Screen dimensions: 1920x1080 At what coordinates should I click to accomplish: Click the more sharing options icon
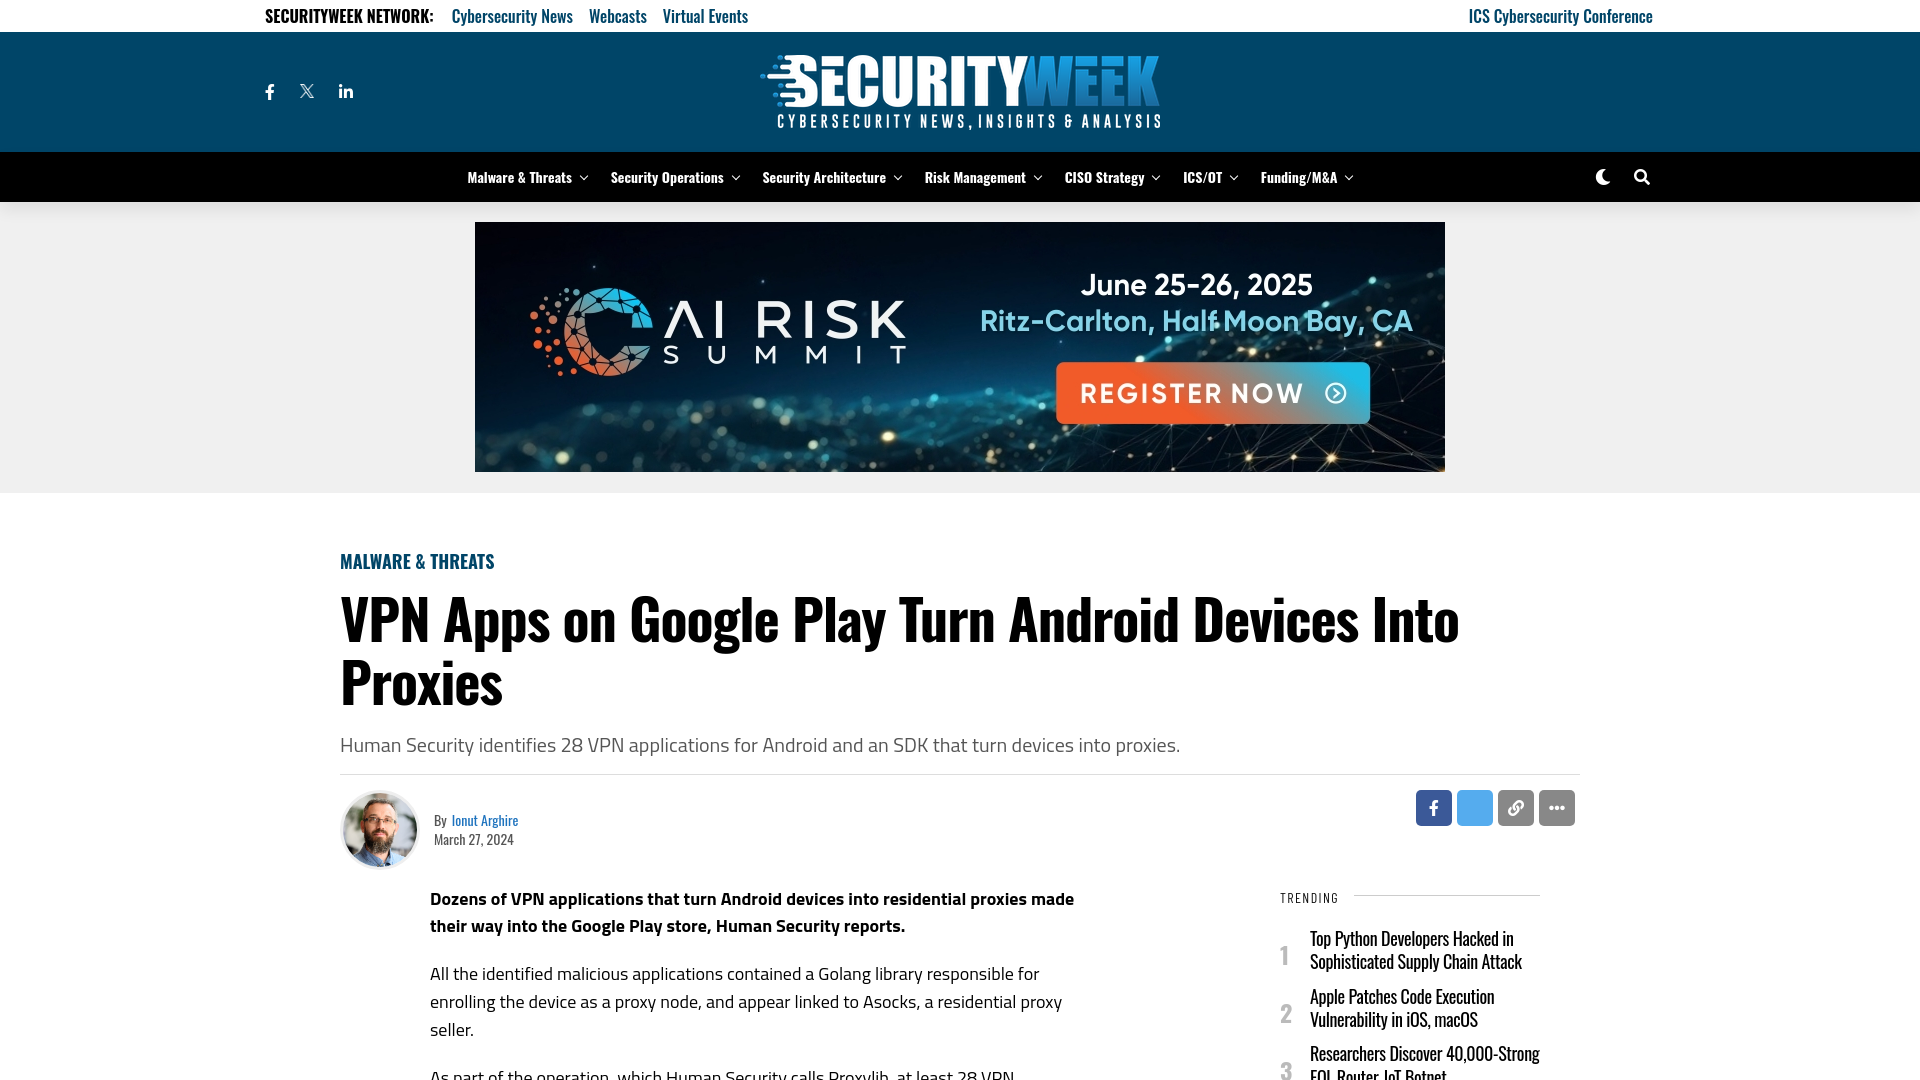coord(1556,807)
